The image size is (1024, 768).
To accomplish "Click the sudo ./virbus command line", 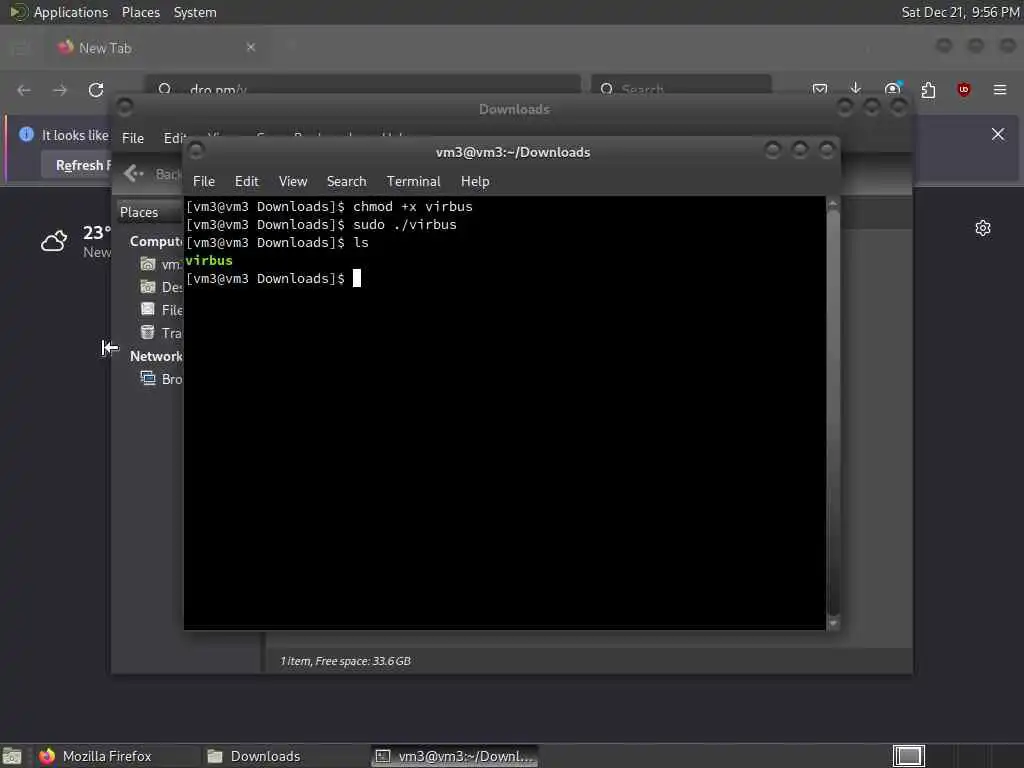I will click(321, 225).
